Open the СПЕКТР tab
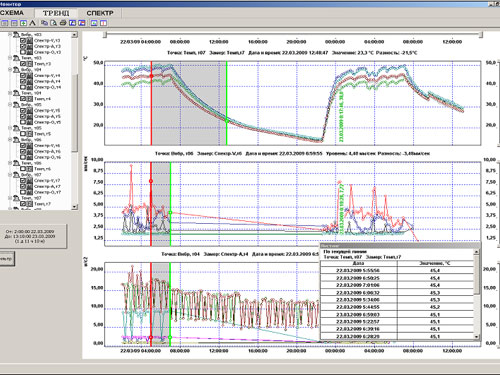This screenshot has width=500, height=375. (100, 13)
